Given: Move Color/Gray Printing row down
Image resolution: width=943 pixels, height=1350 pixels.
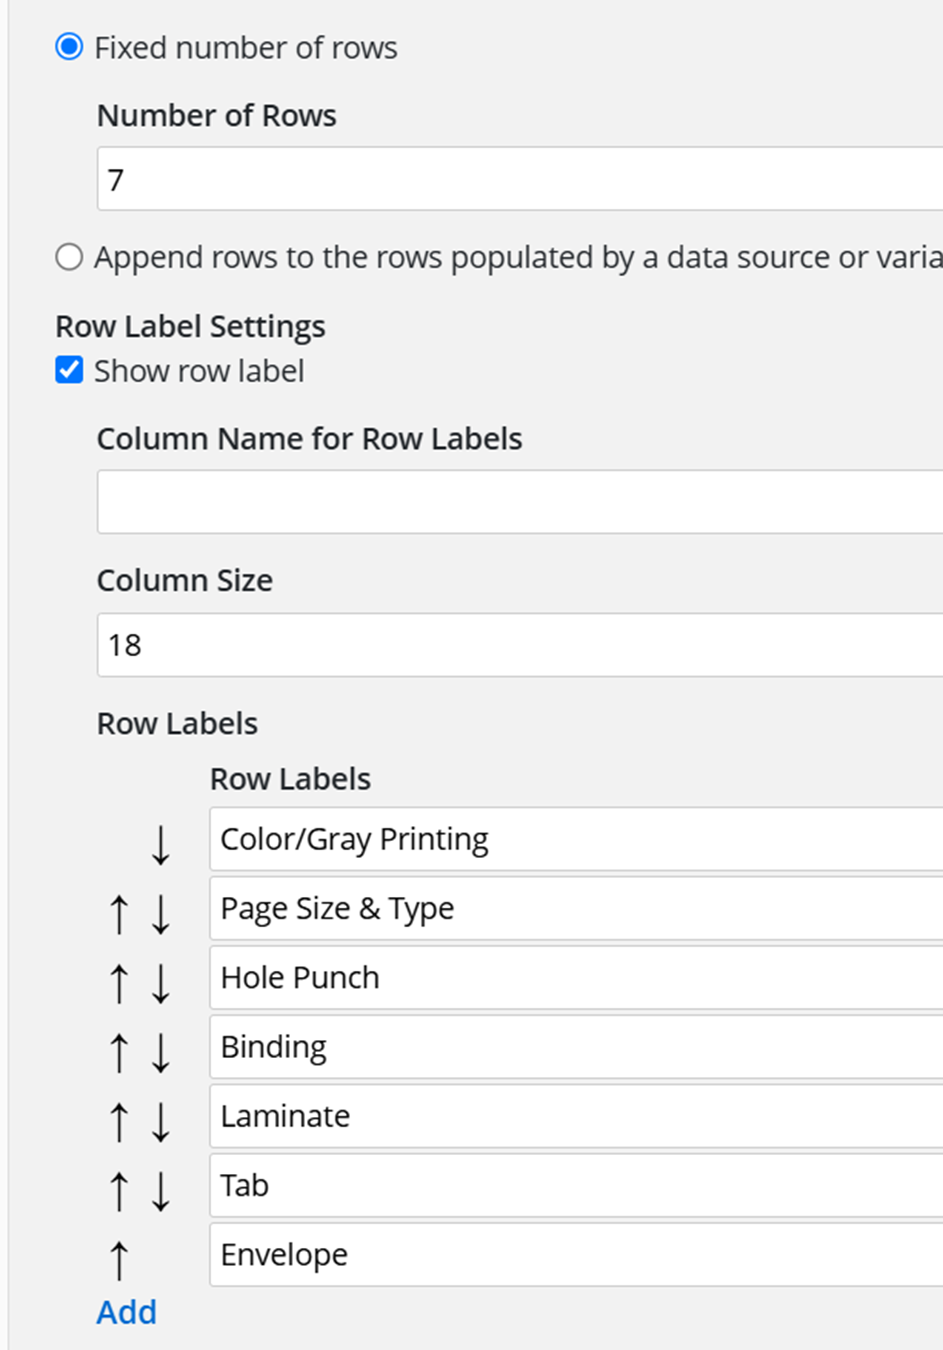Looking at the screenshot, I should pyautogui.click(x=160, y=845).
